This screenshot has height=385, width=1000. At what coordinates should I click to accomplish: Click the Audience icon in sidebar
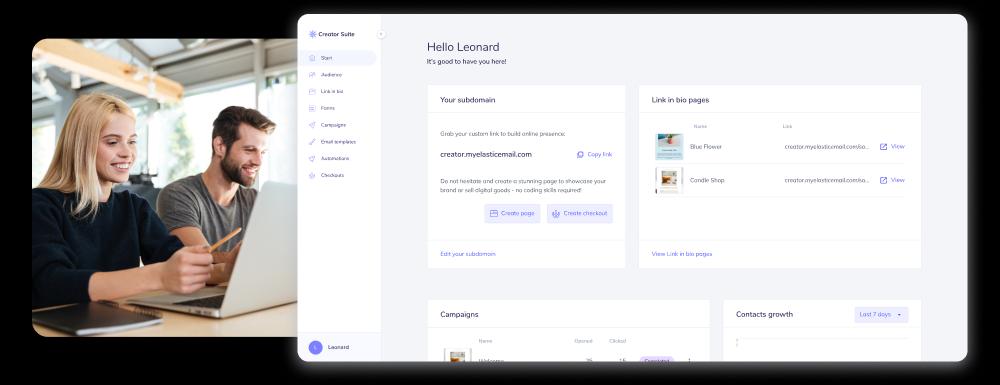pyautogui.click(x=312, y=75)
